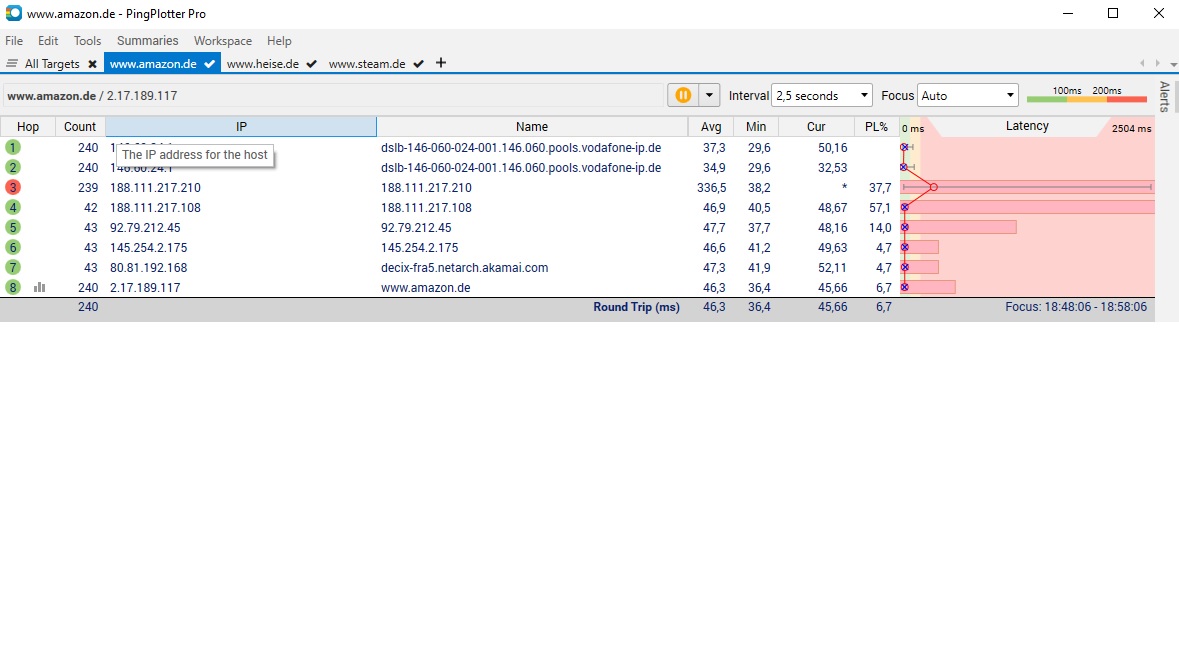Click the Min column header

pyautogui.click(x=756, y=126)
